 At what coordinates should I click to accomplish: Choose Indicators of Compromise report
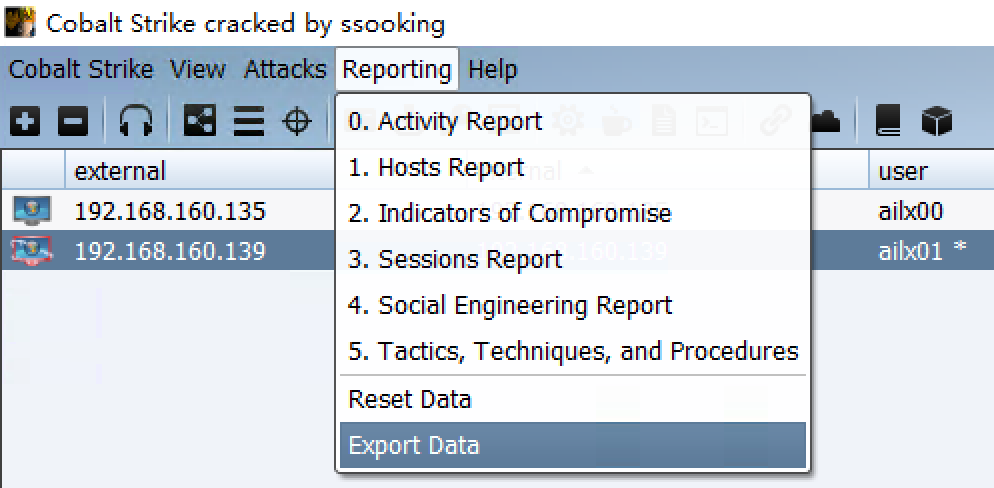pos(510,213)
